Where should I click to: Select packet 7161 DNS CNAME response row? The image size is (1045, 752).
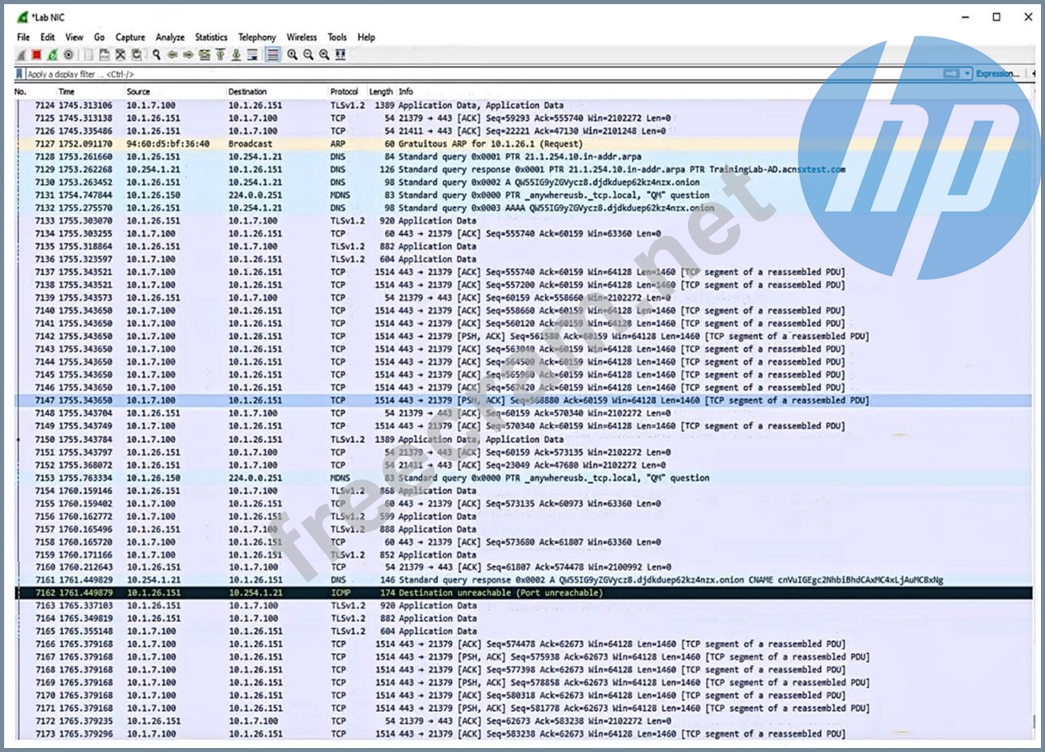523,580
